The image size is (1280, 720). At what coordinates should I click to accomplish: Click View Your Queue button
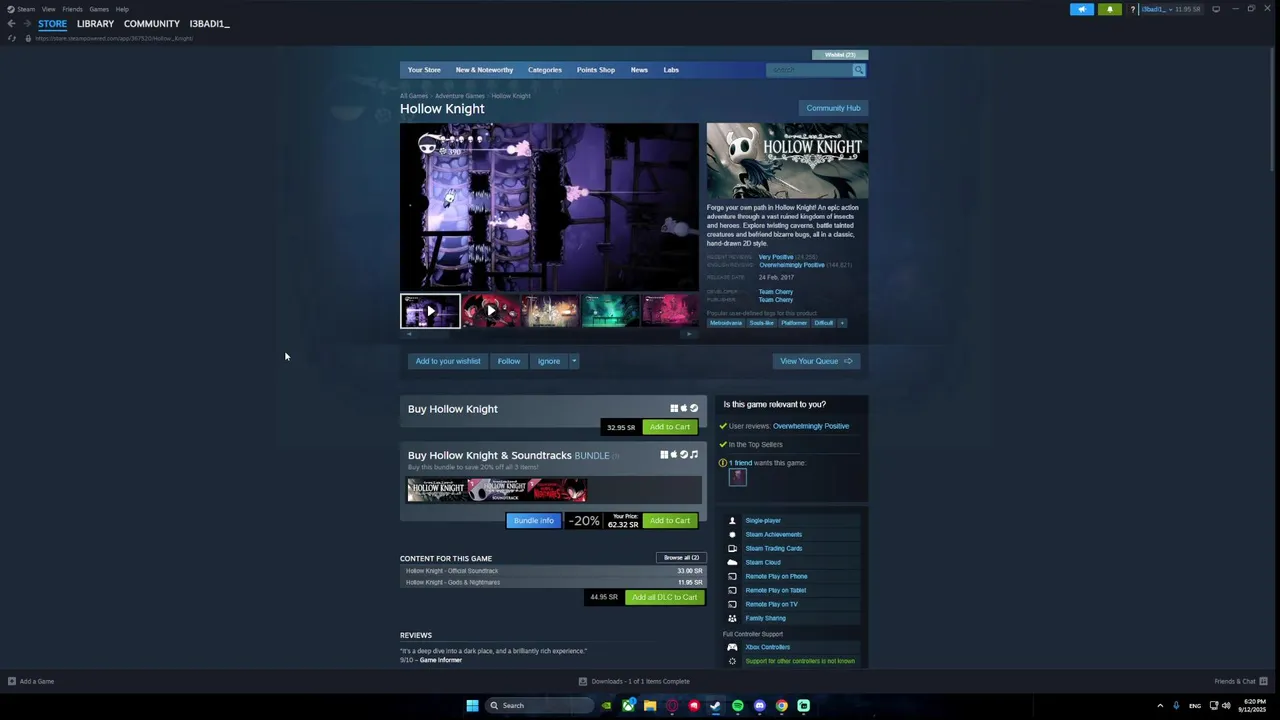(816, 361)
